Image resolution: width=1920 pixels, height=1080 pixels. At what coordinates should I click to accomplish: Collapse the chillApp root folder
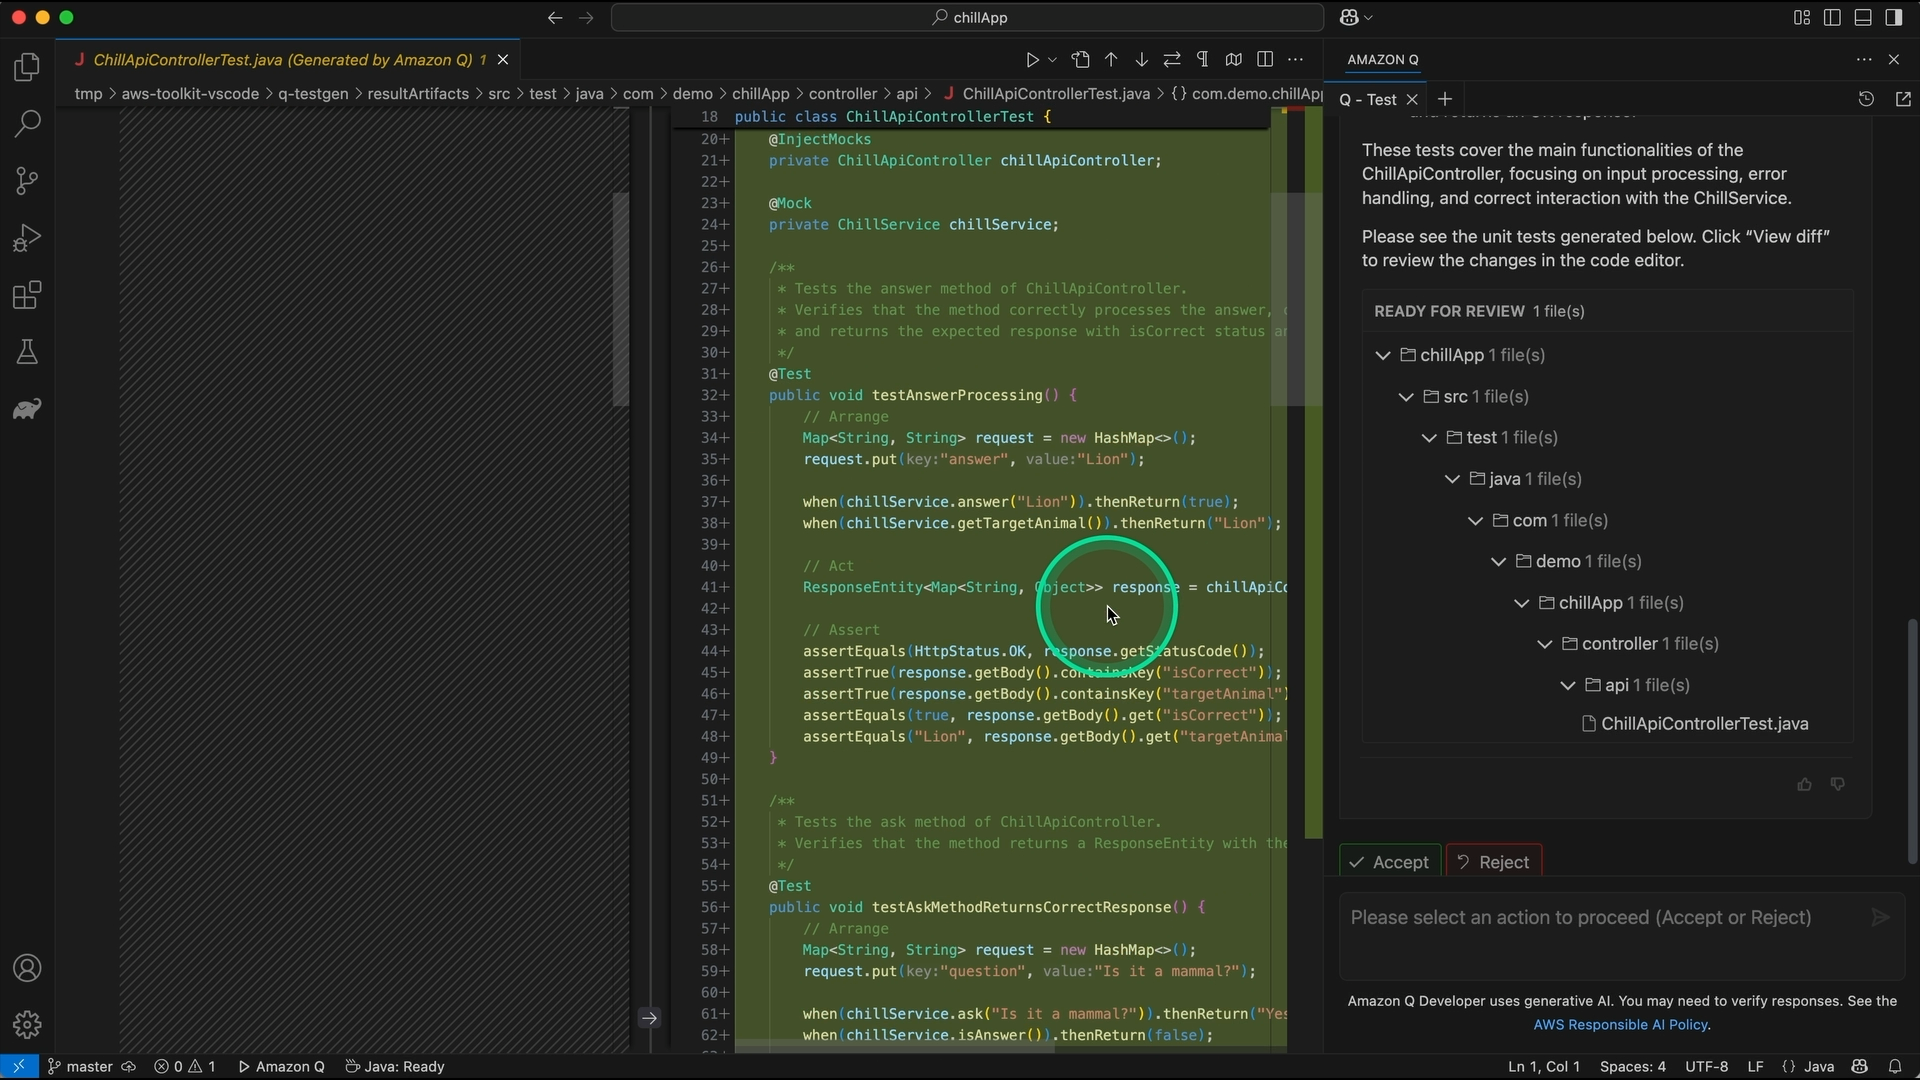tap(1383, 356)
